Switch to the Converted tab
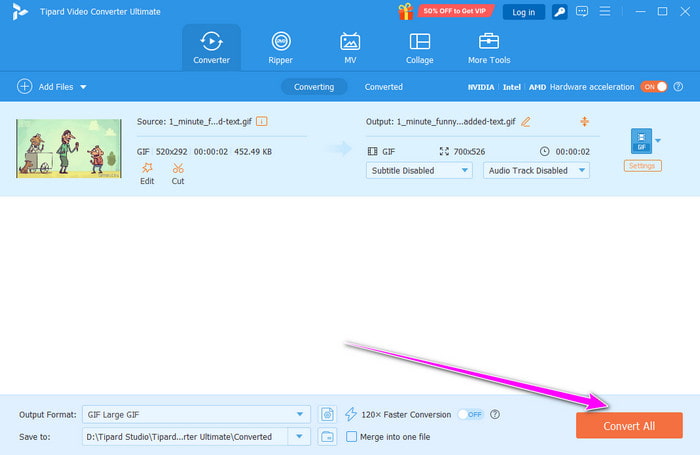The width and height of the screenshot is (700, 455). [x=383, y=87]
